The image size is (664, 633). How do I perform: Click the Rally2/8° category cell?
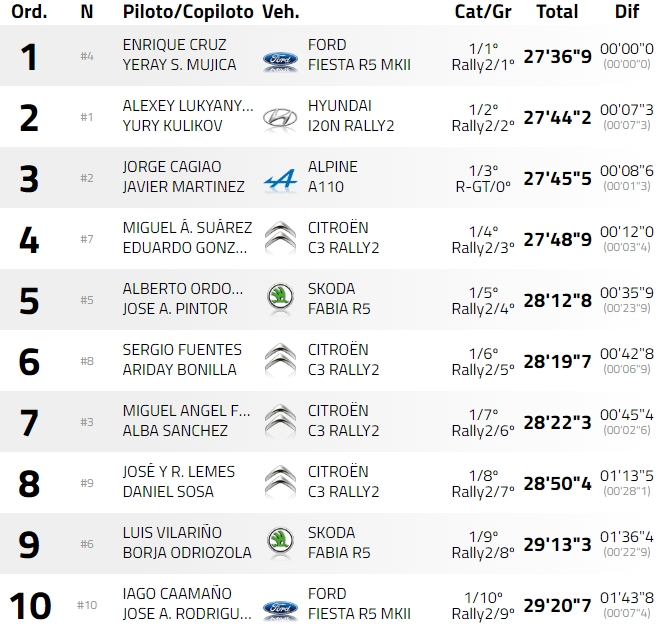click(483, 552)
